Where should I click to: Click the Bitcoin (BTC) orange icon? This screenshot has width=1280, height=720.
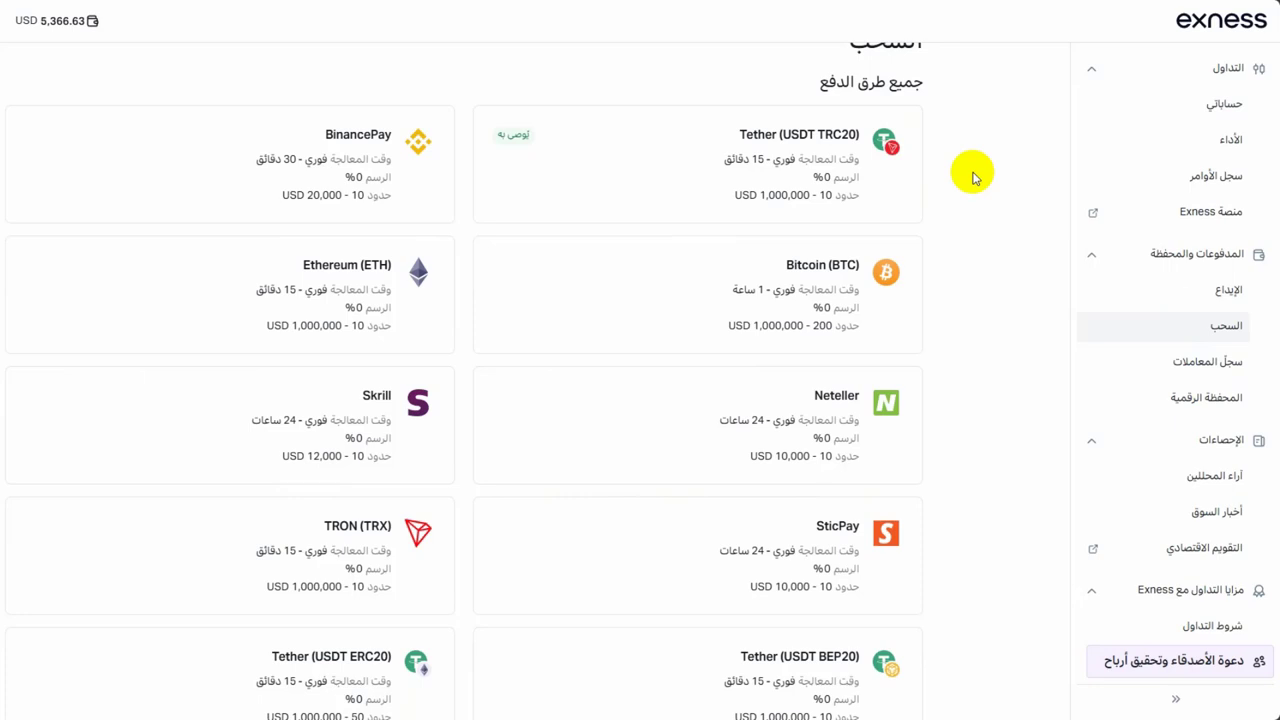click(886, 272)
